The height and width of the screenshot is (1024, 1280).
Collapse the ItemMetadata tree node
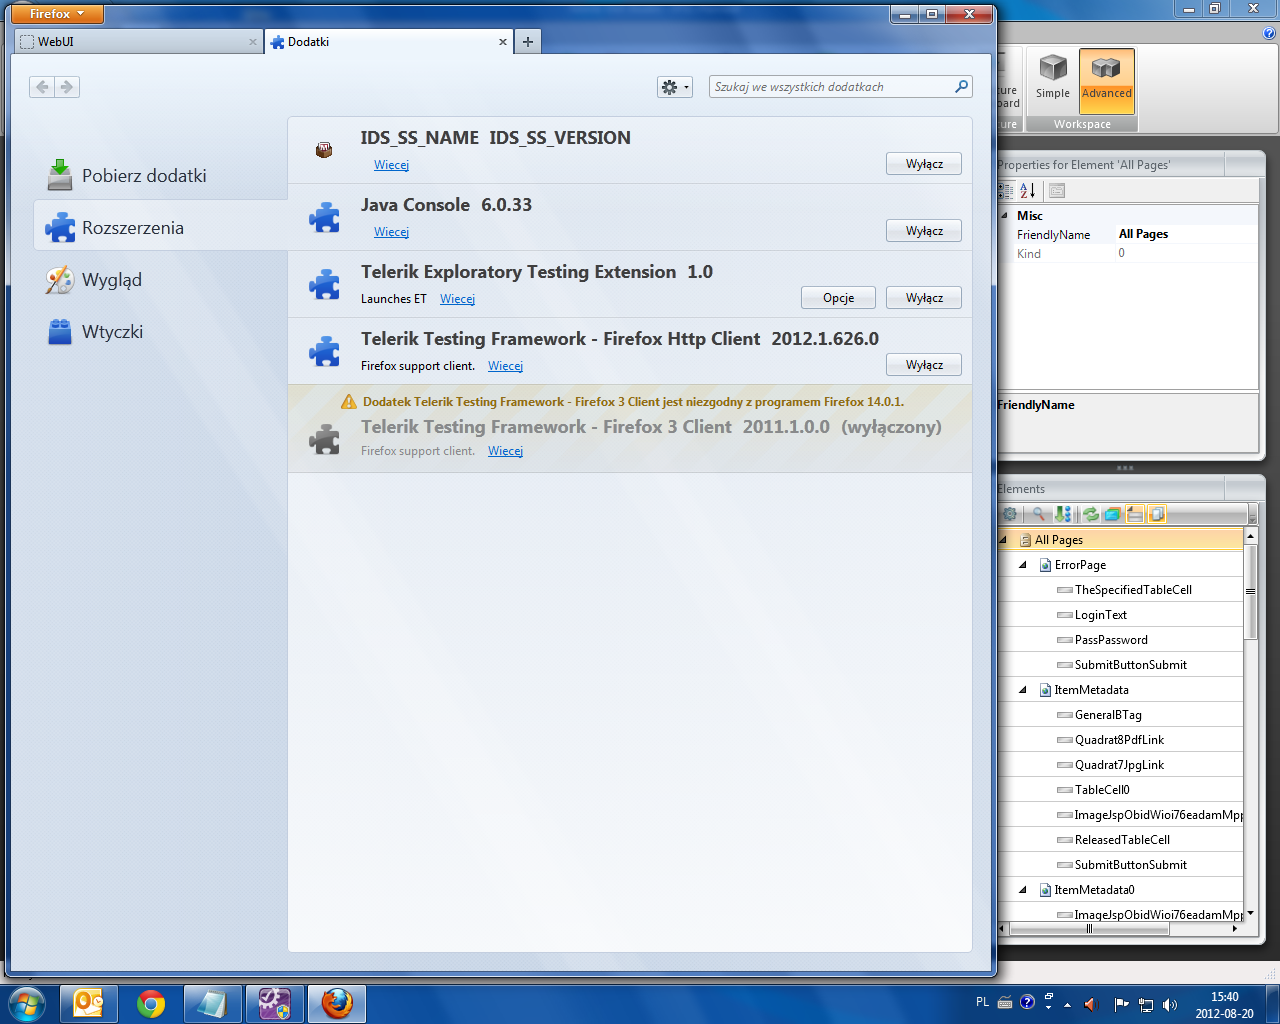coord(1023,690)
